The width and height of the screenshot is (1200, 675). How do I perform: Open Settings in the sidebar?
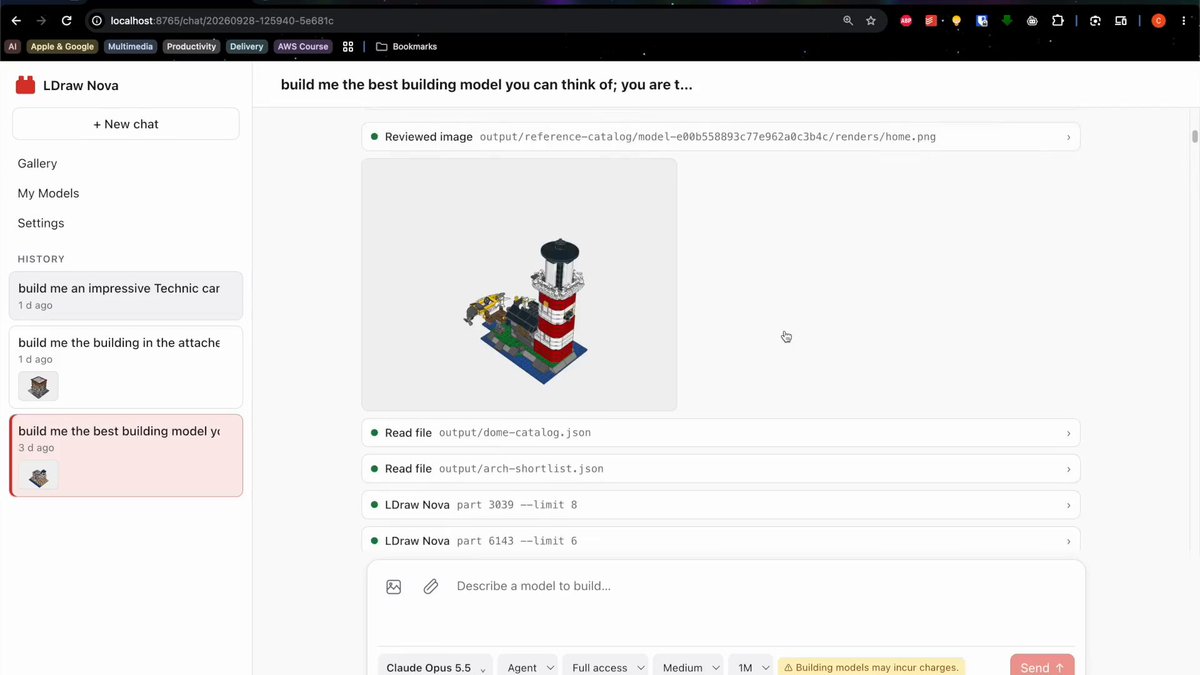coord(41,224)
